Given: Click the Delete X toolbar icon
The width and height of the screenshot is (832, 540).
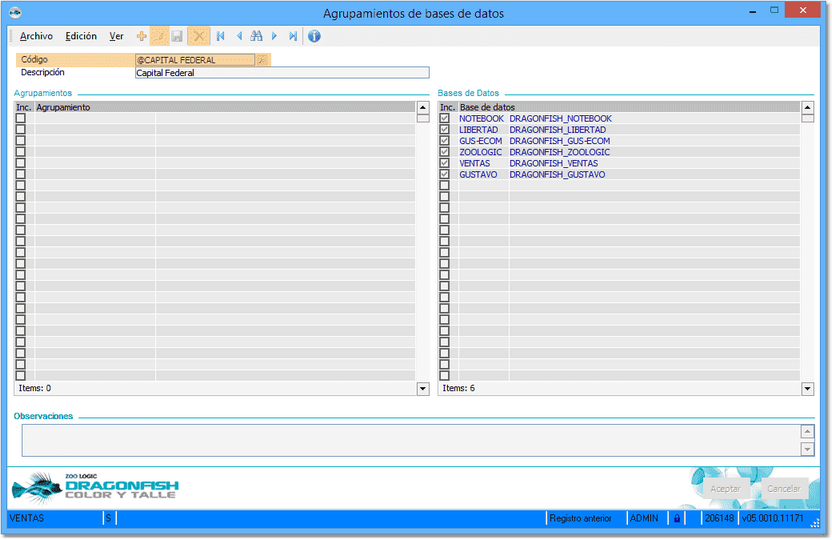Looking at the screenshot, I should pos(198,36).
